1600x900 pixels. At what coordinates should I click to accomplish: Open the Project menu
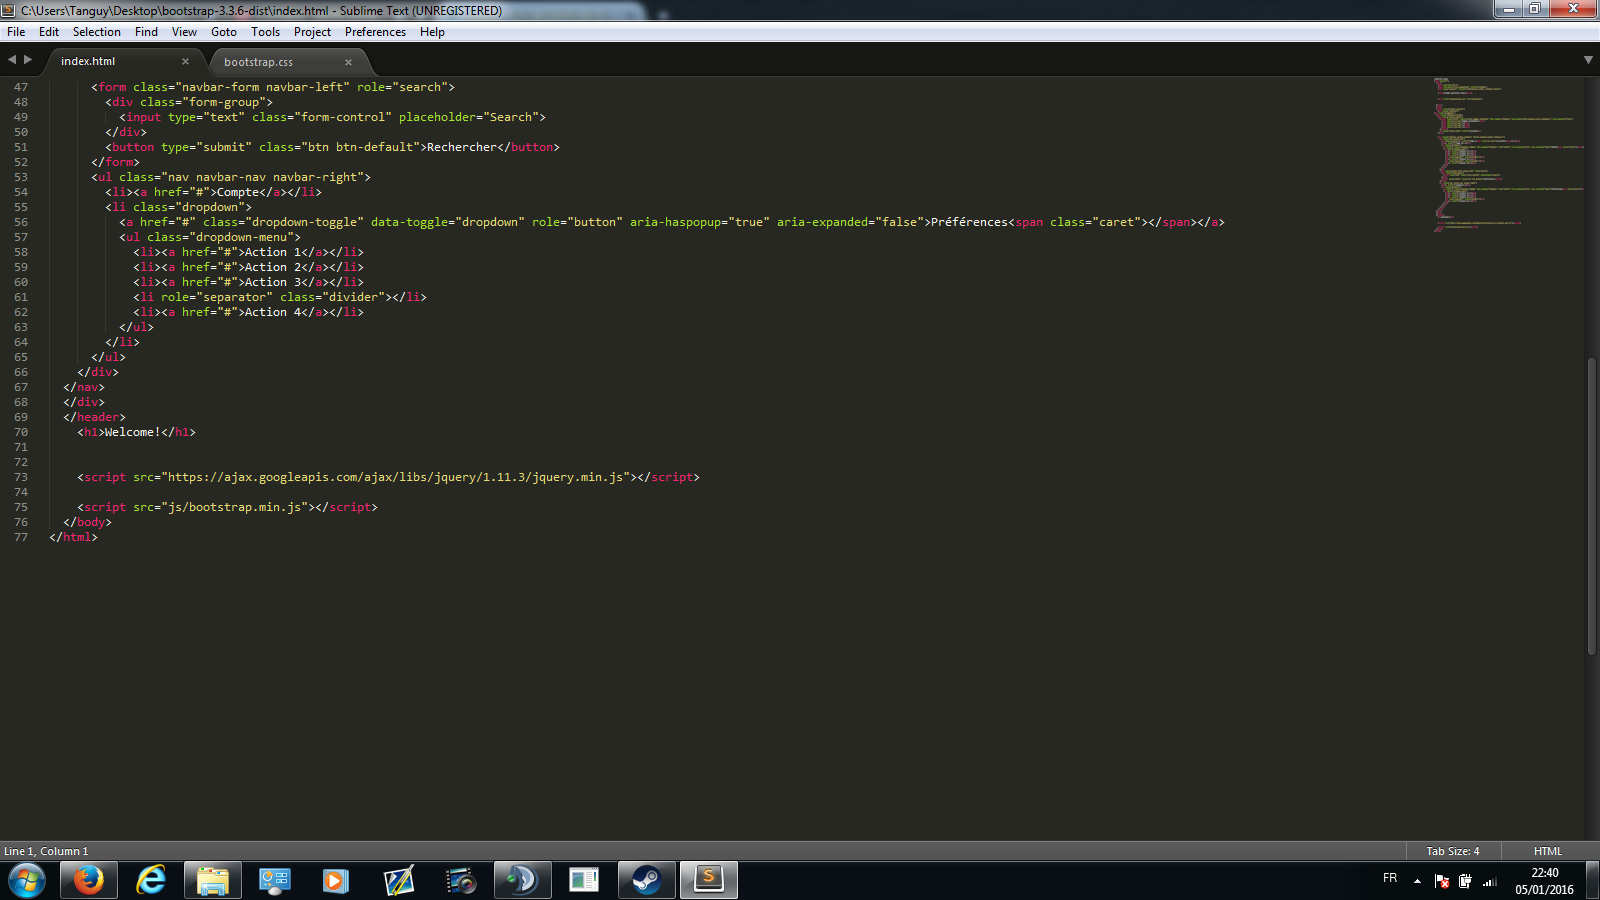point(312,32)
